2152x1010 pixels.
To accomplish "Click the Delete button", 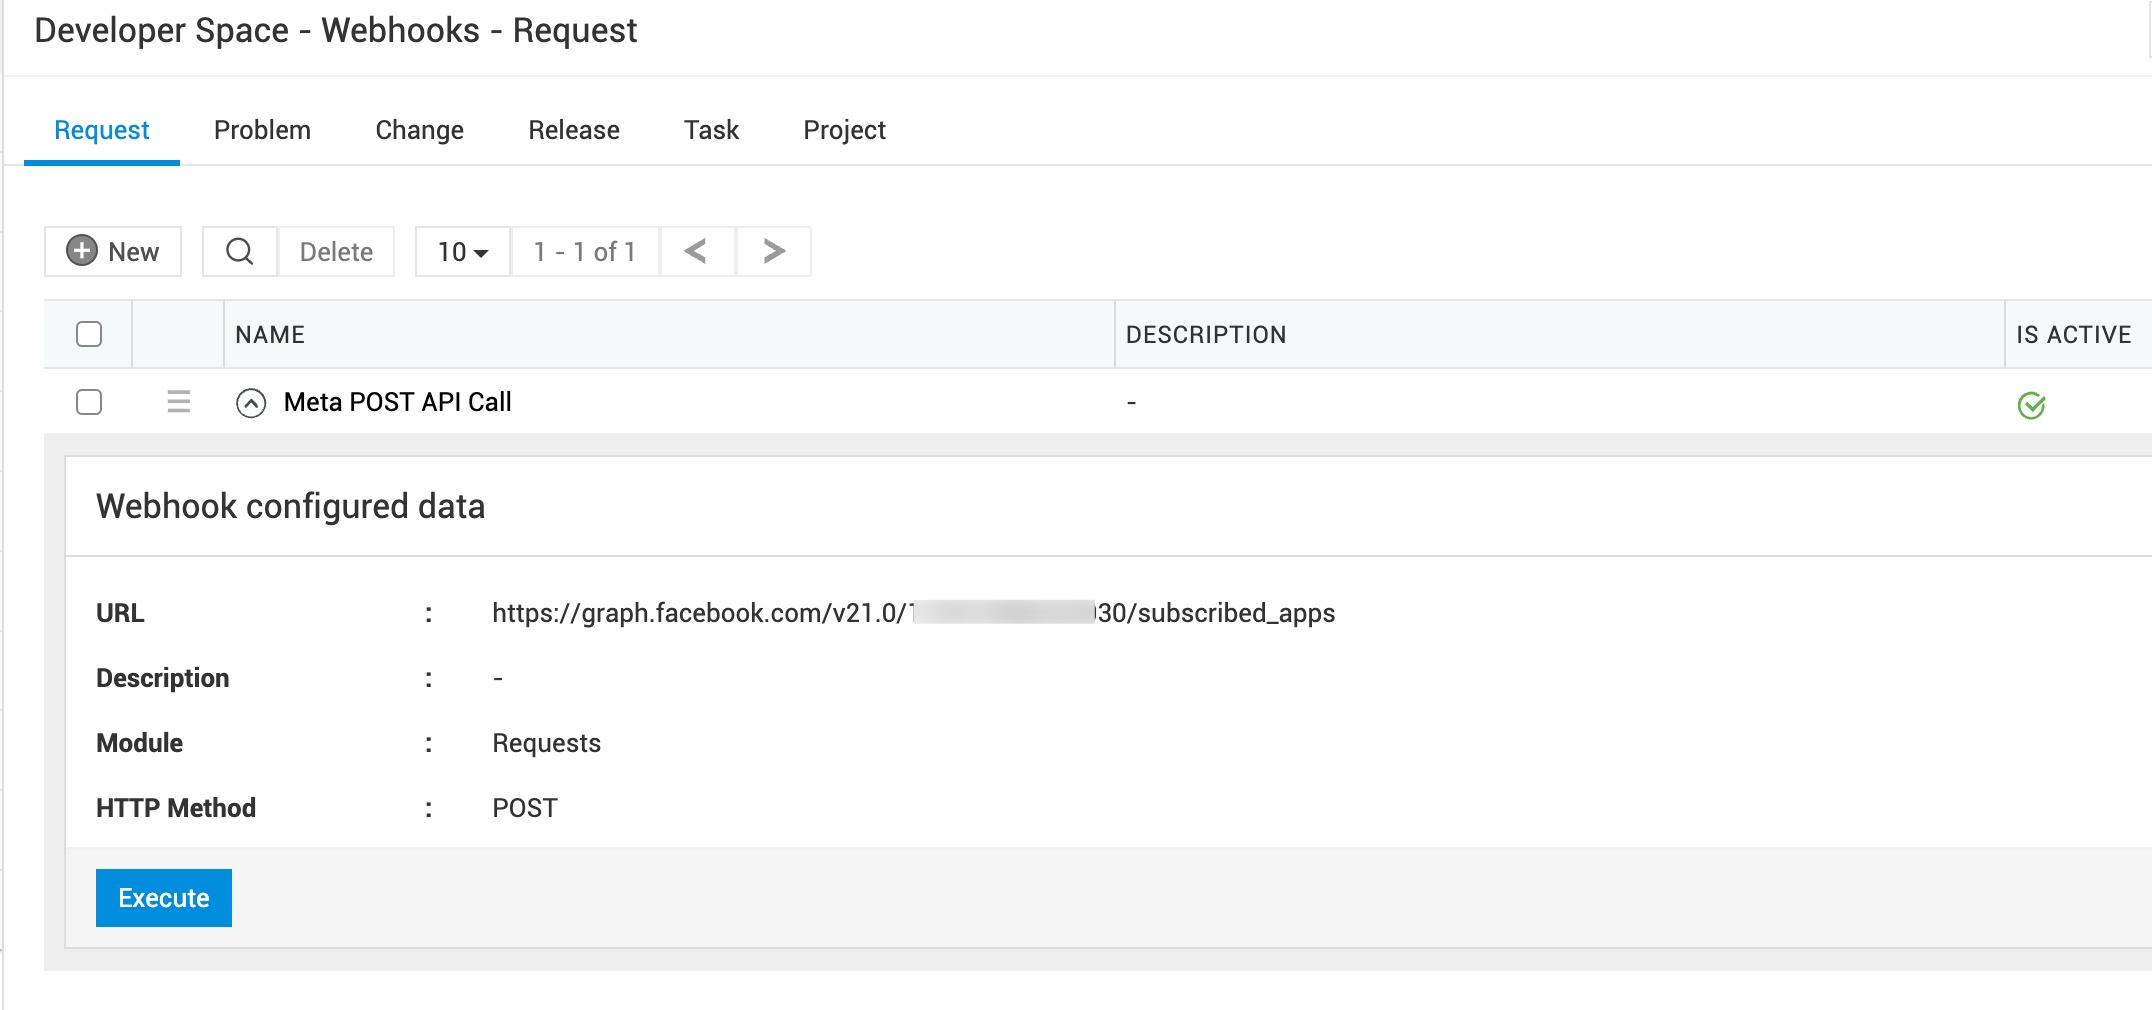I will click(x=336, y=251).
